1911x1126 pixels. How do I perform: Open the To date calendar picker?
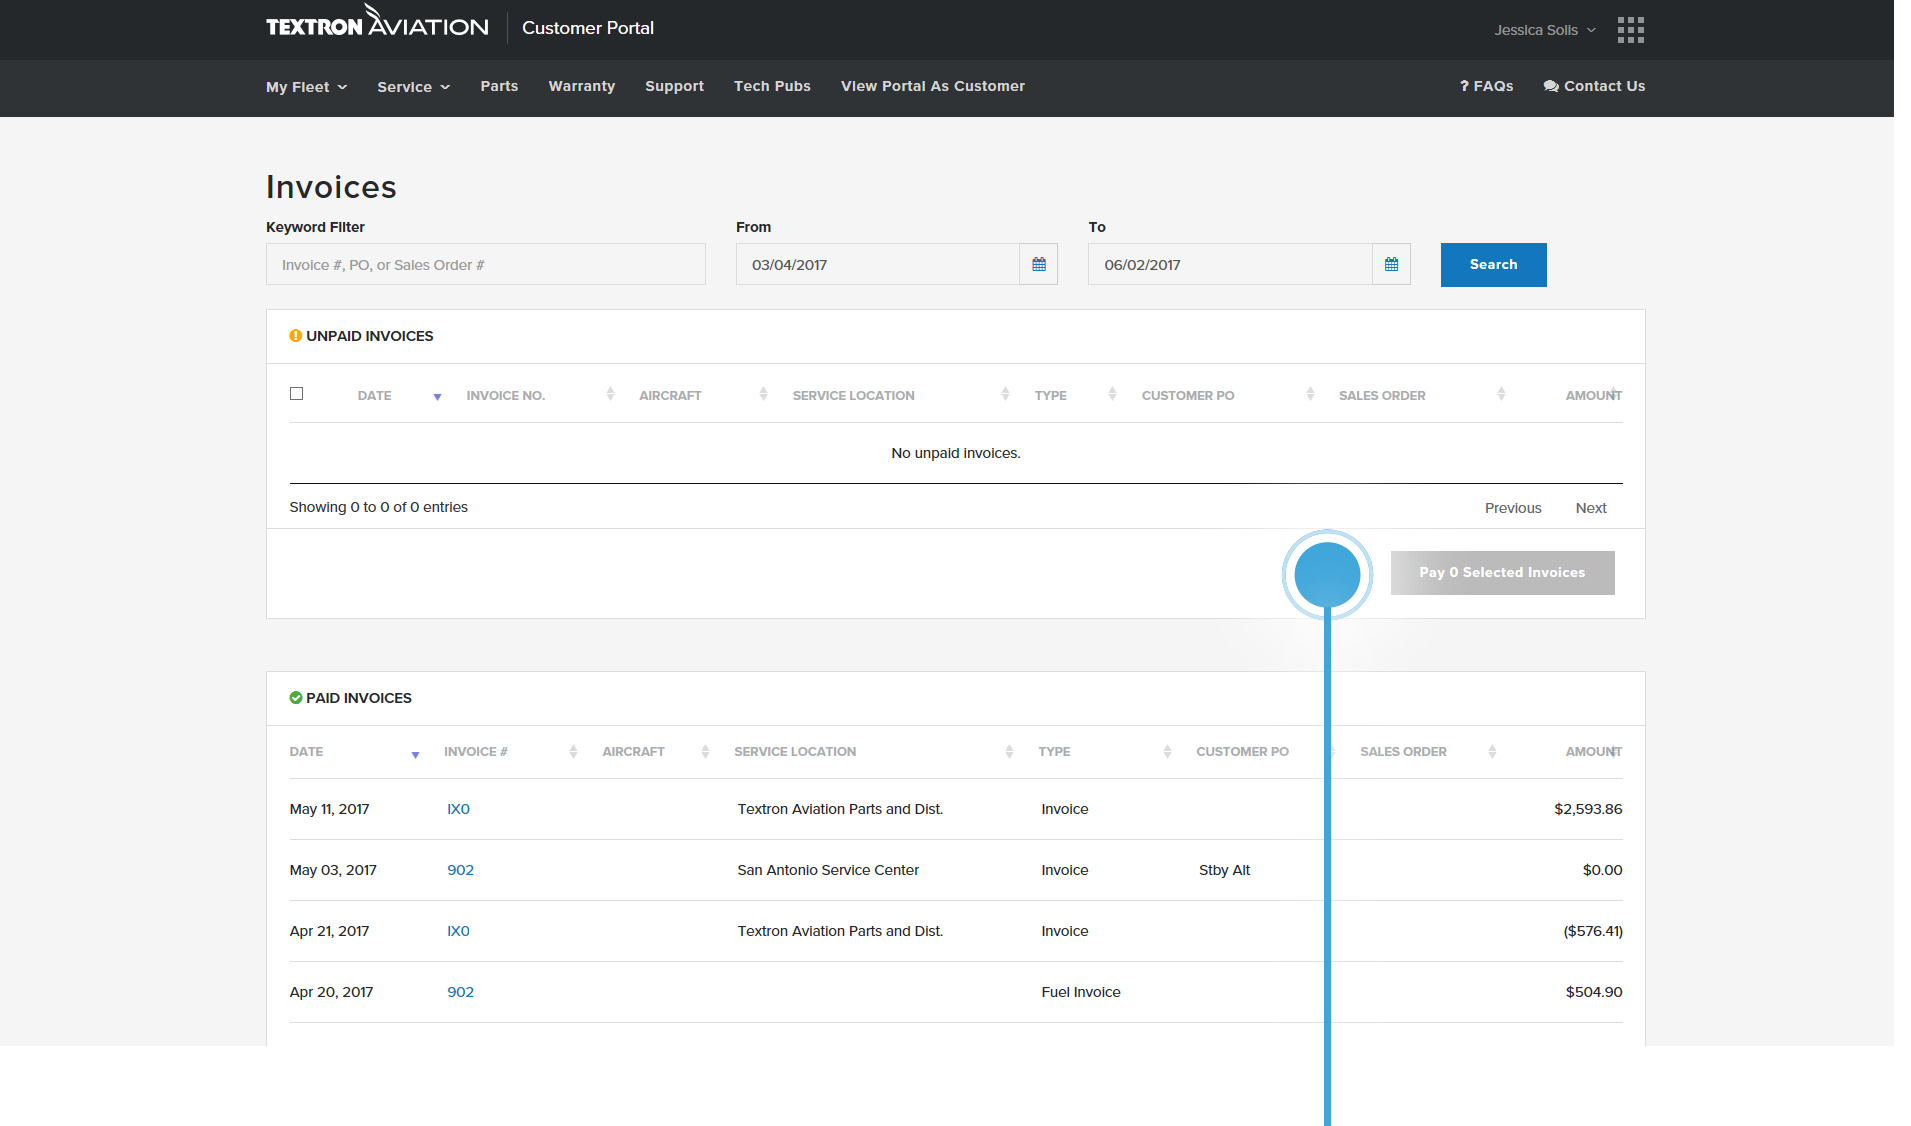(x=1391, y=265)
